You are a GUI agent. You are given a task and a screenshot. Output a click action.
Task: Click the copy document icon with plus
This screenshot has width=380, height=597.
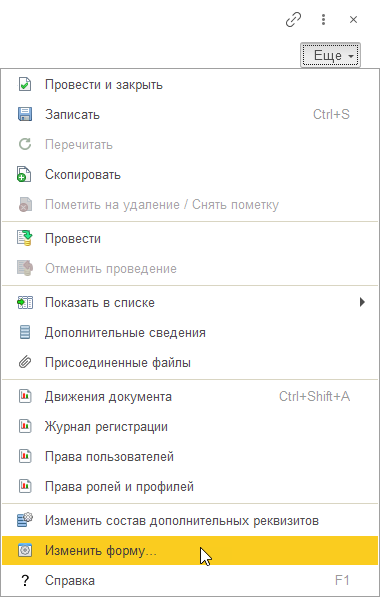pyautogui.click(x=25, y=174)
